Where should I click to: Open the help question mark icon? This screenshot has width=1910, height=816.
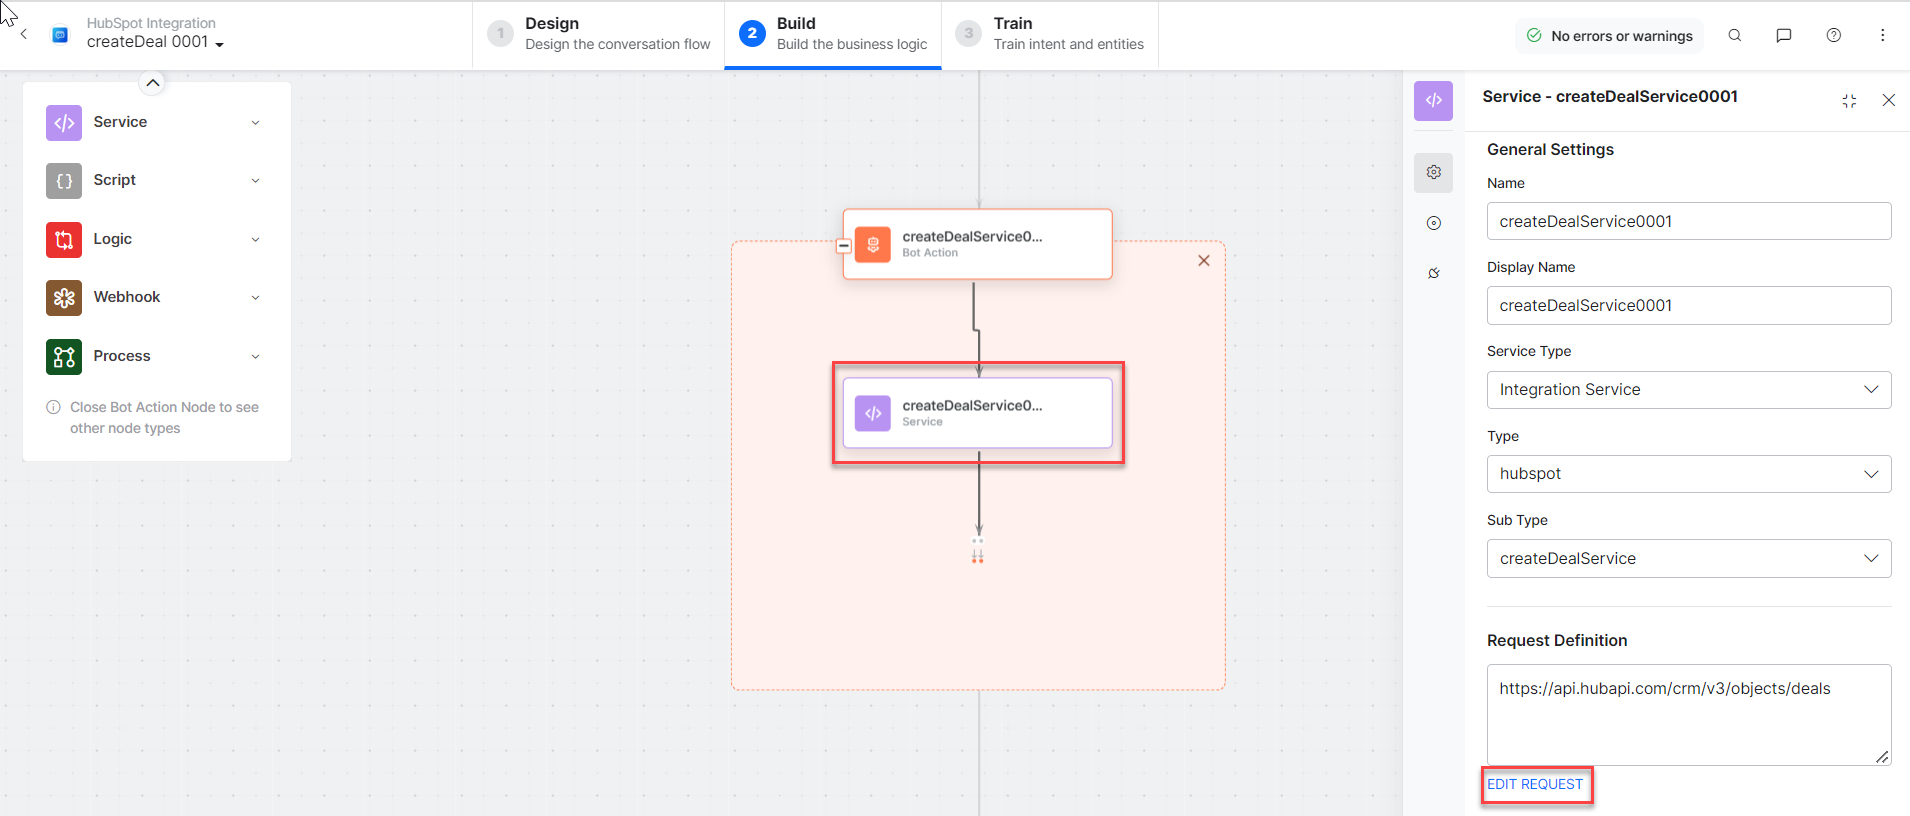click(1833, 36)
